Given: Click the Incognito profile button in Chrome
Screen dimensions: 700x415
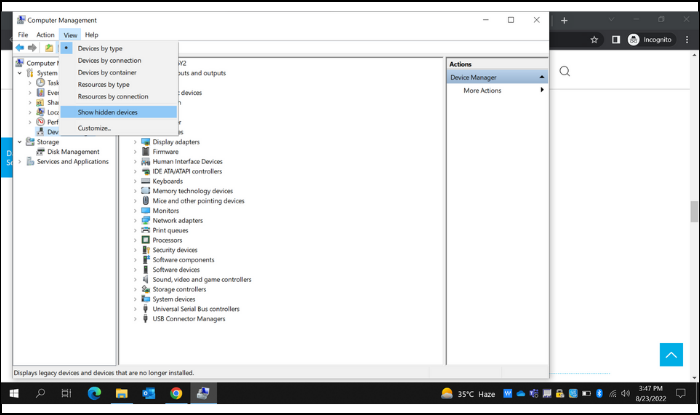Looking at the screenshot, I should coord(650,40).
